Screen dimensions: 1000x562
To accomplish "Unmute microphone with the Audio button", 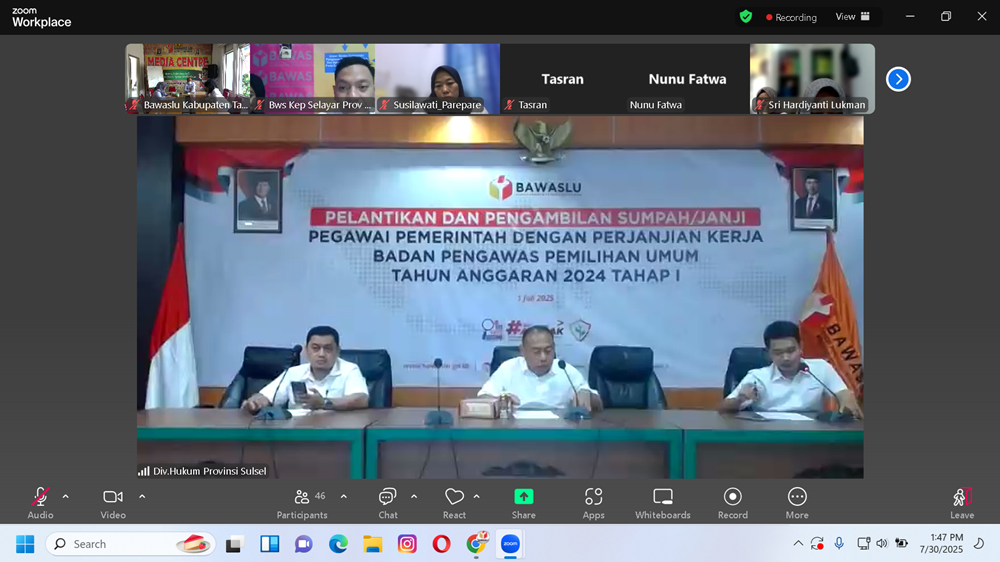I will pos(40,503).
